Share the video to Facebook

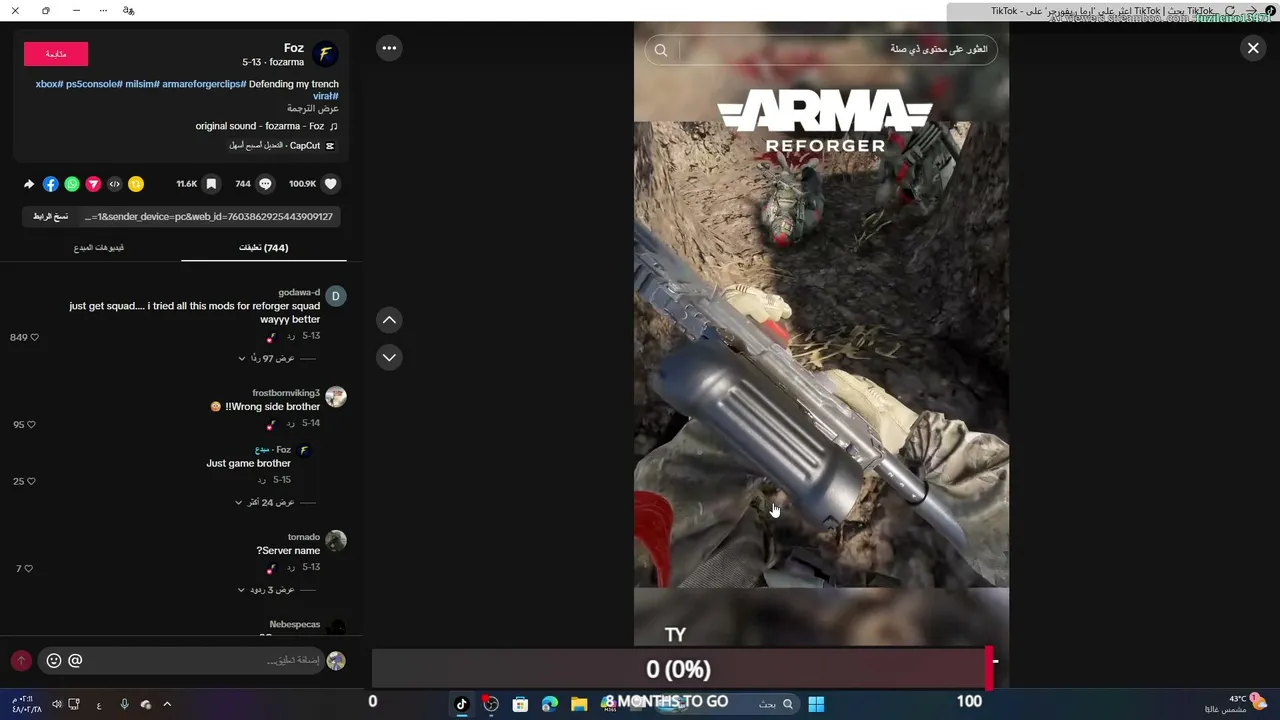(x=51, y=184)
